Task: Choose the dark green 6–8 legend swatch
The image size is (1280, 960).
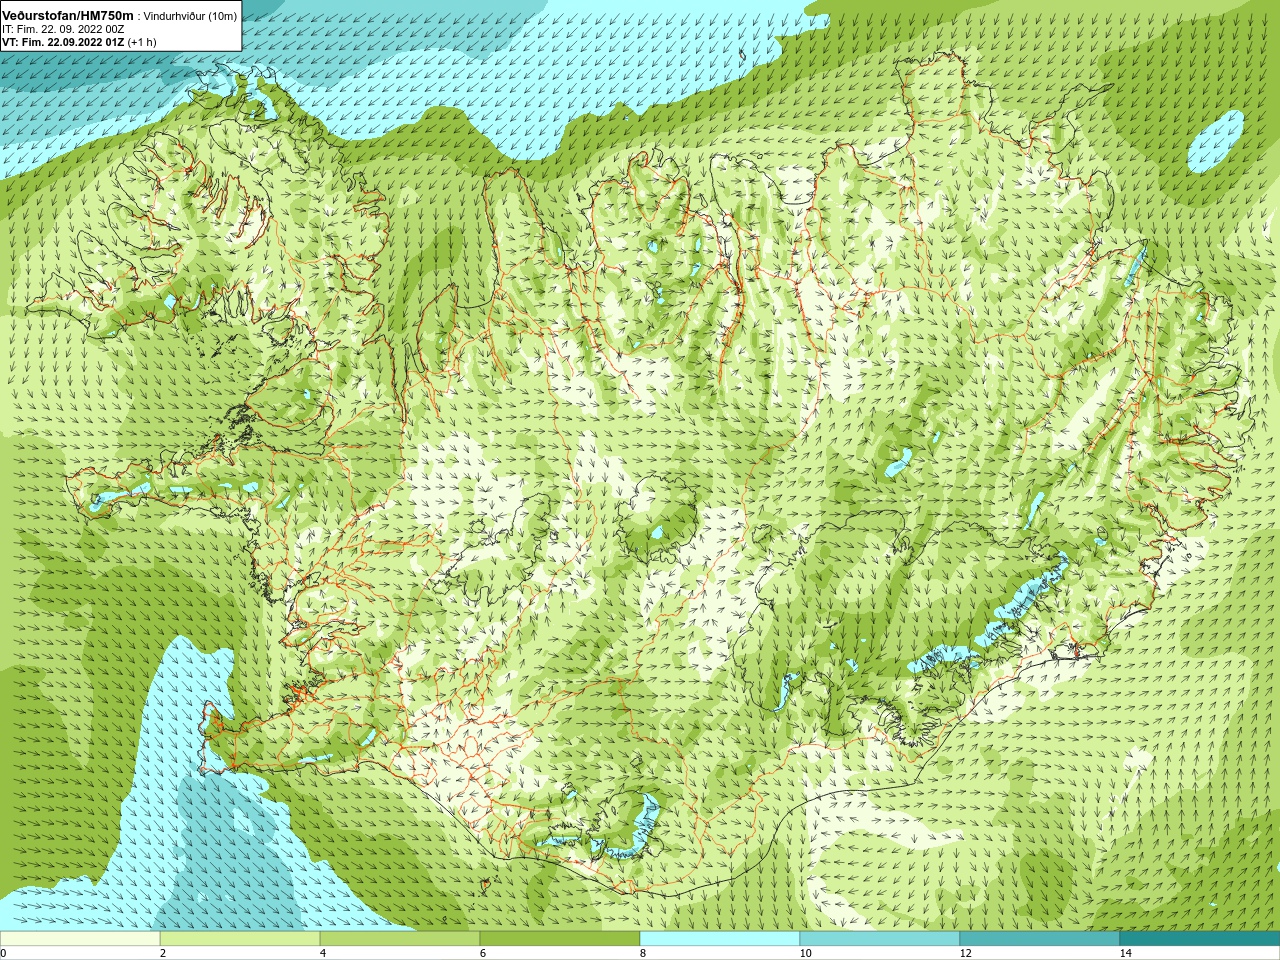Action: click(x=560, y=939)
